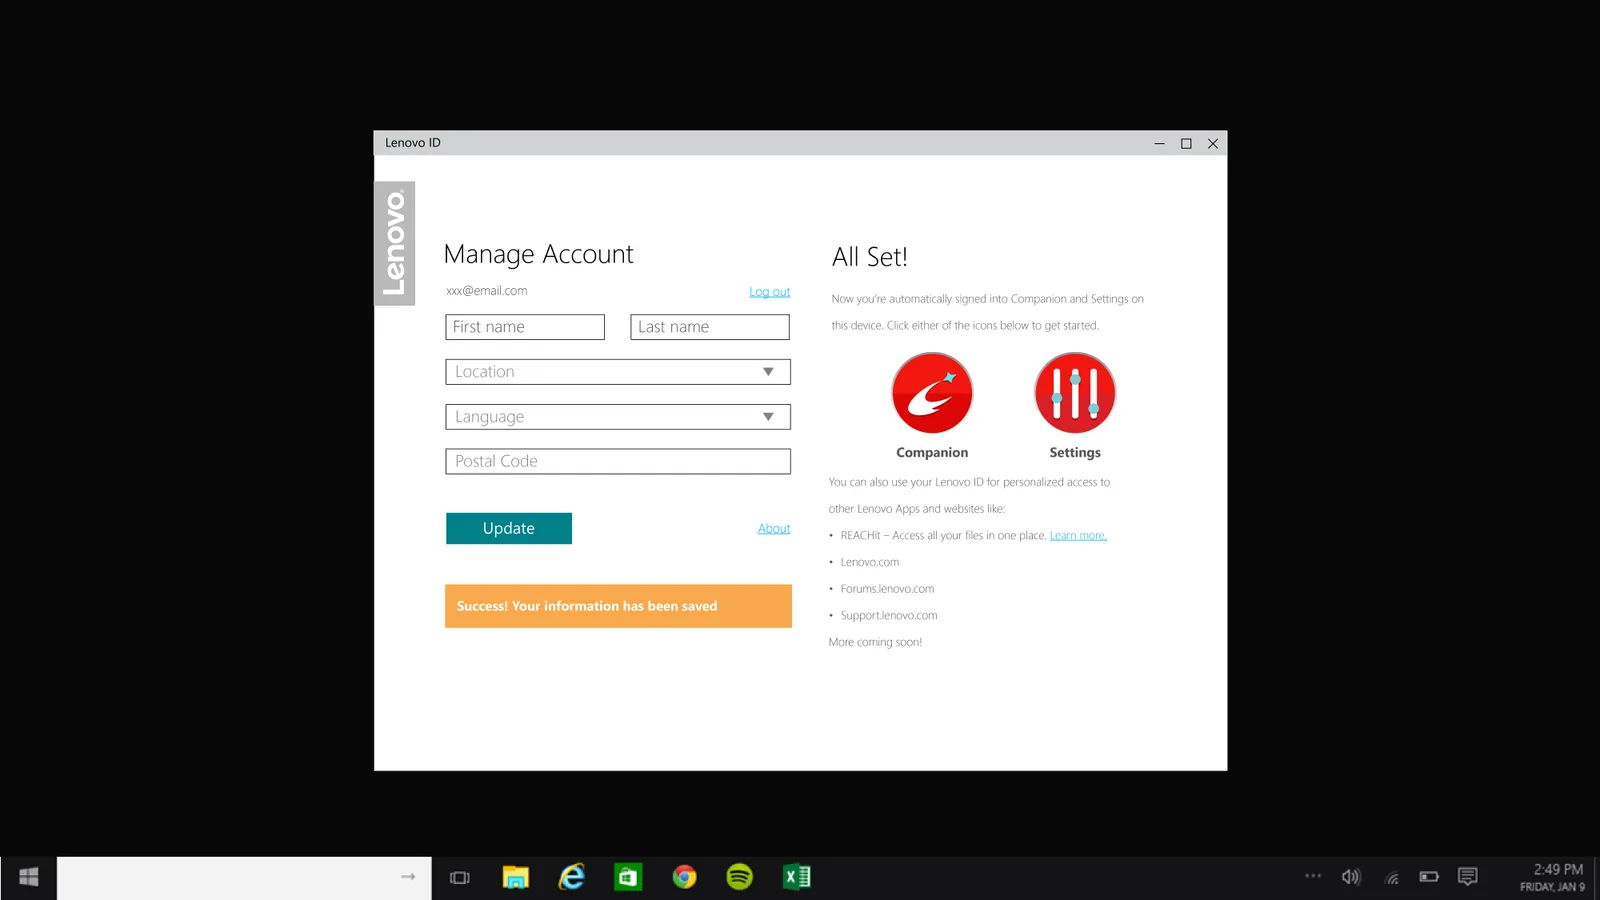Screen dimensions: 1600x900
Task: Click the Companion label text
Action: click(932, 453)
